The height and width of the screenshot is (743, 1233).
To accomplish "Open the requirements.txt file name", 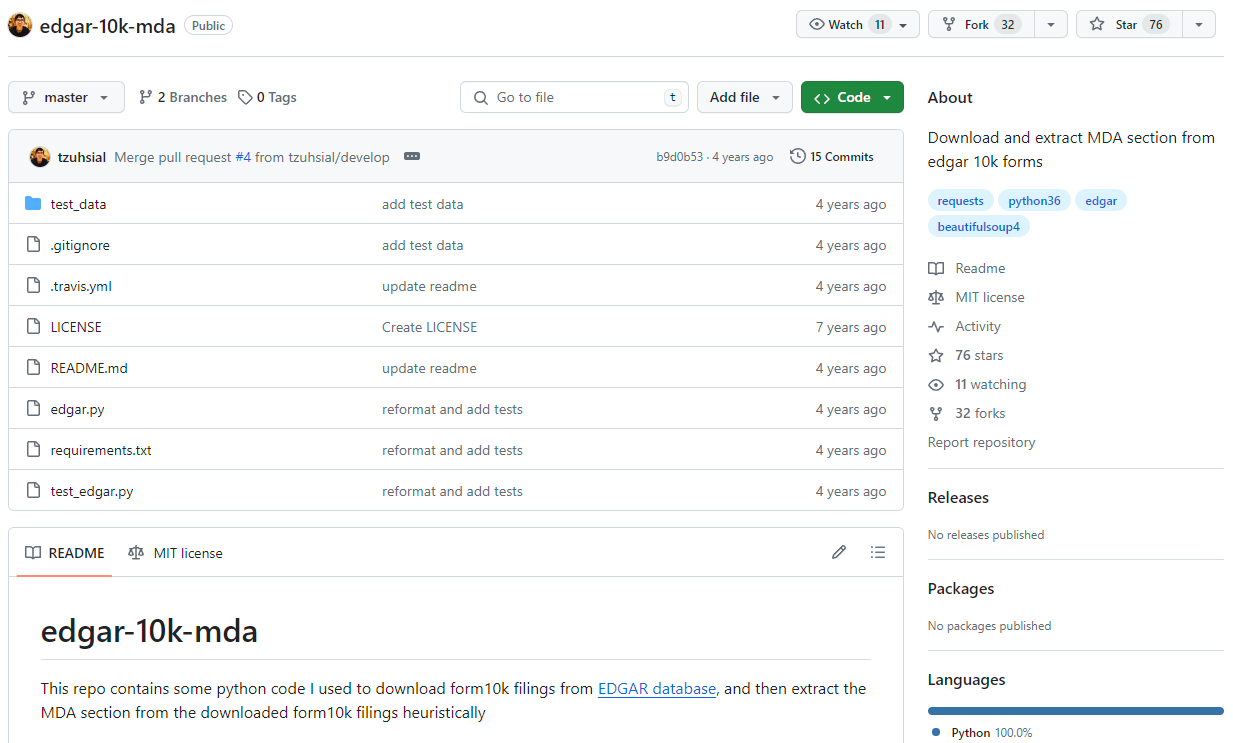I will coord(101,450).
